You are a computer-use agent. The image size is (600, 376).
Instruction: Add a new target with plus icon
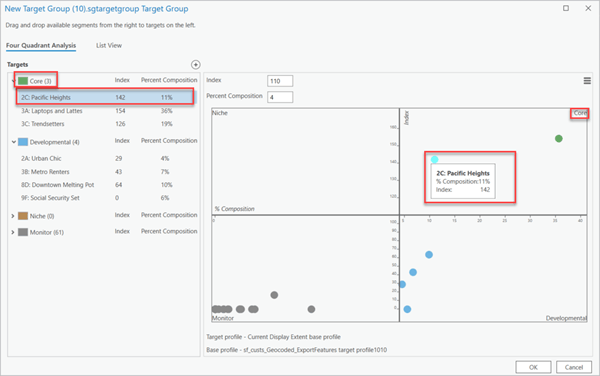(x=196, y=65)
